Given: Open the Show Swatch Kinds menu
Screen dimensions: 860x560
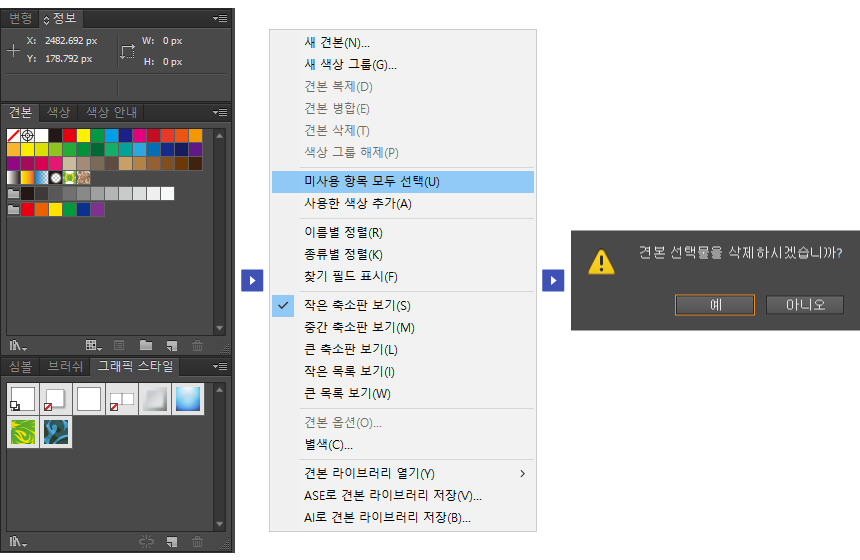Looking at the screenshot, I should coord(94,346).
